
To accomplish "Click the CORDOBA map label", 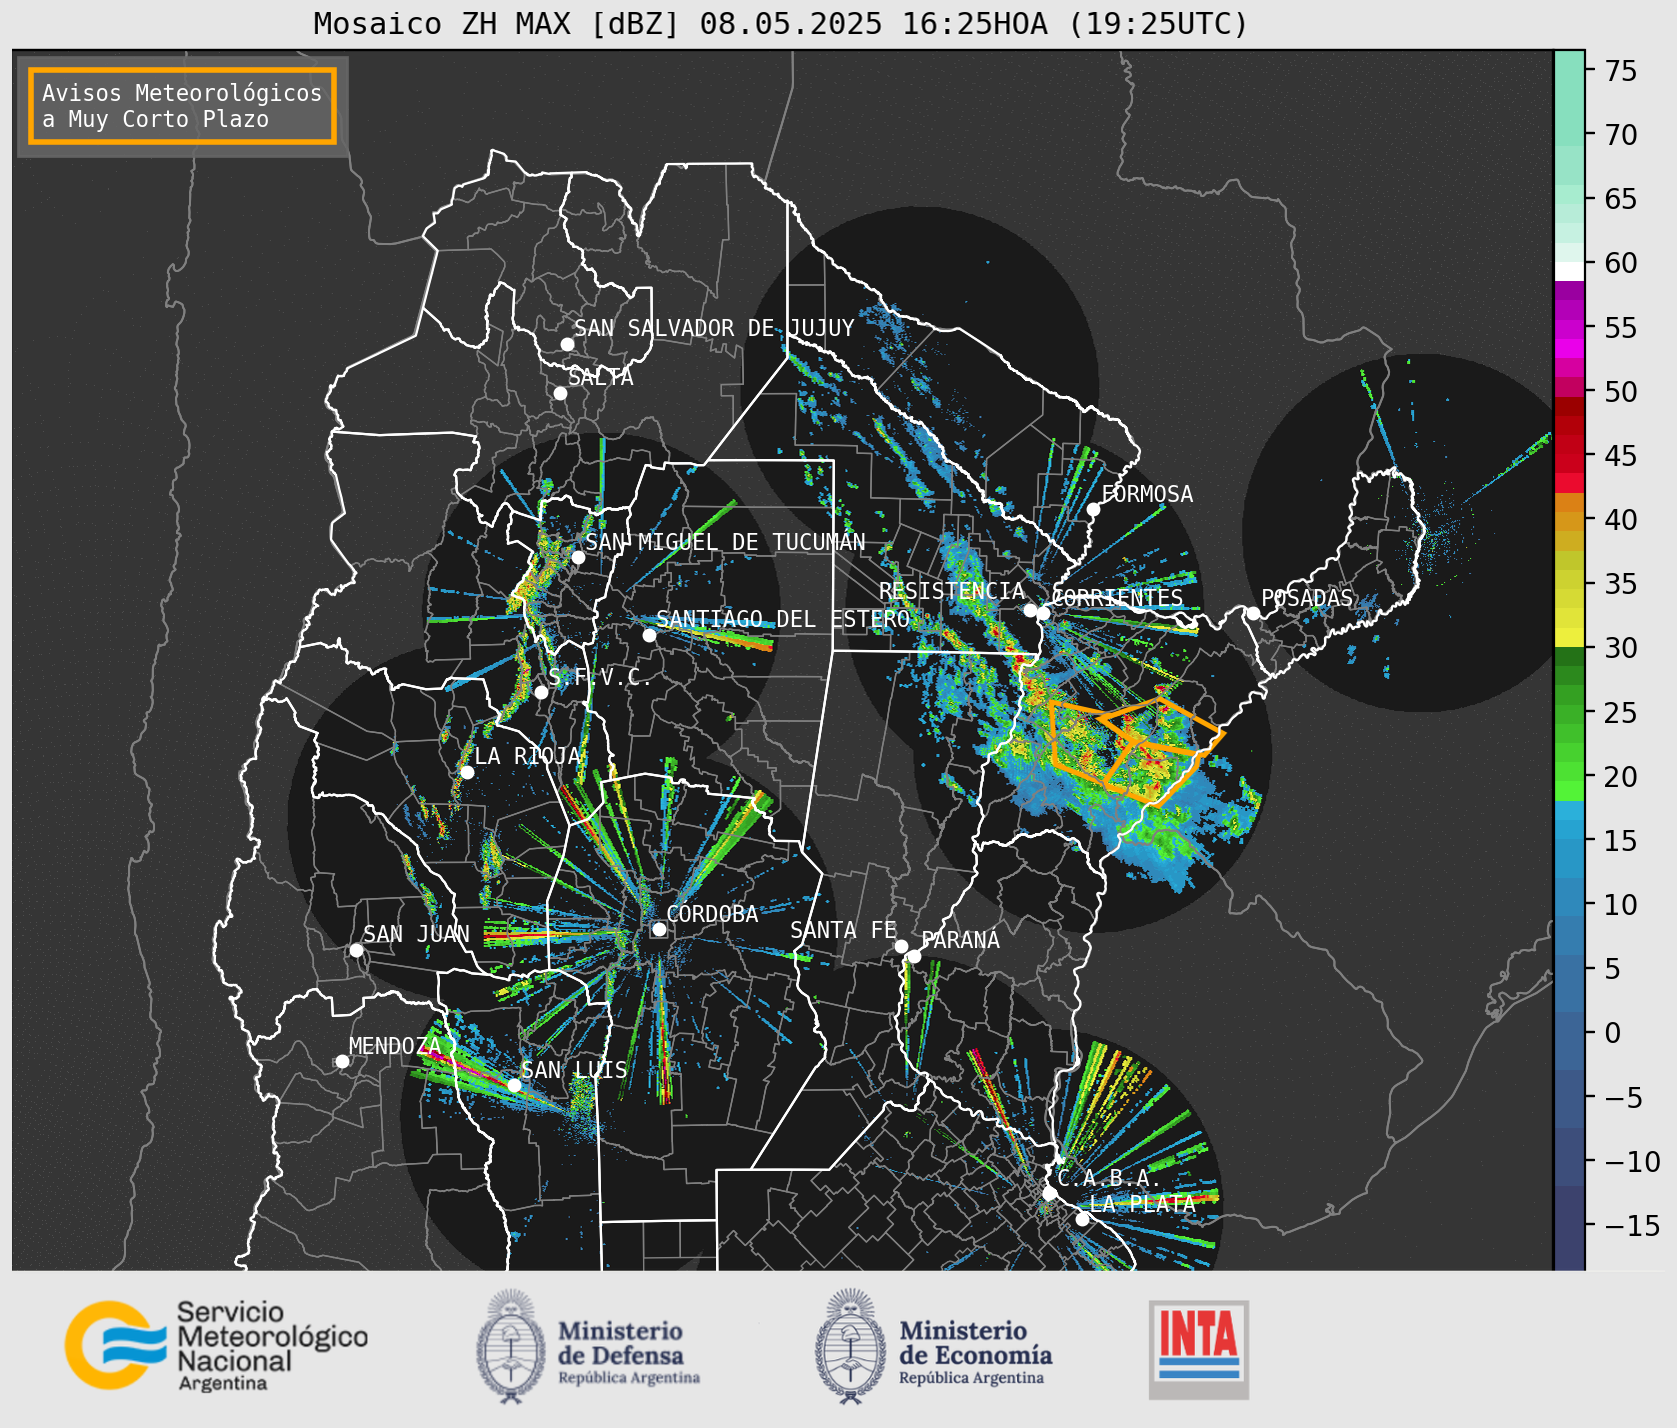I will 712,914.
